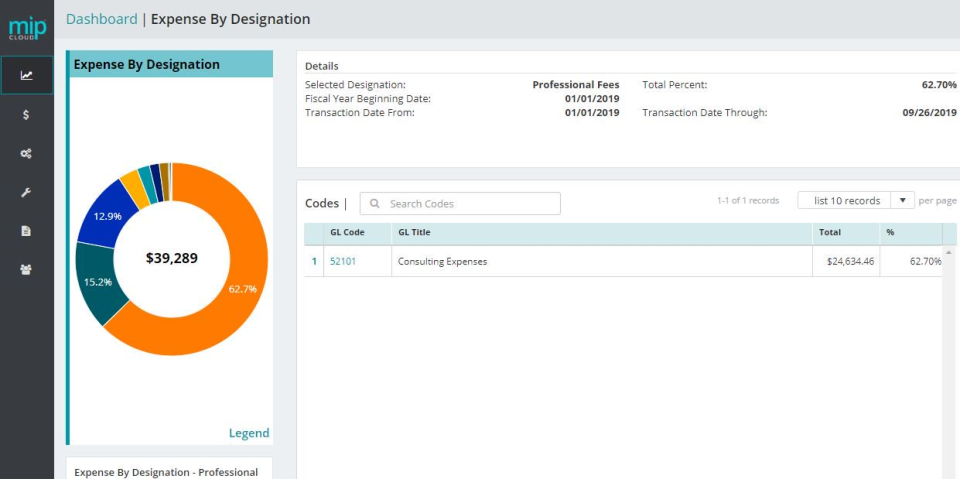This screenshot has height=479, width=960.
Task: Open the document reports sidebar icon
Action: [x=26, y=231]
